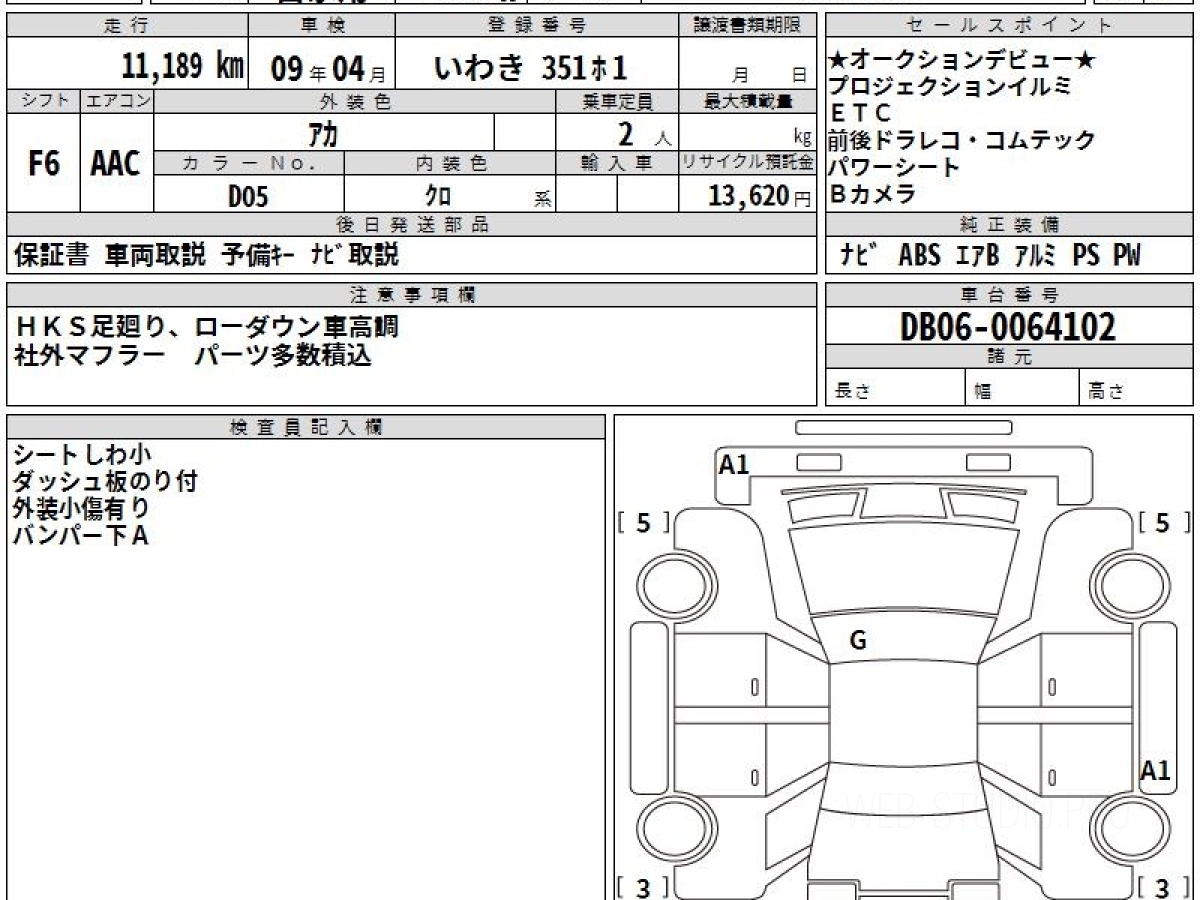
Task: Select the chassis number DB06-0064102
Action: [1008, 327]
